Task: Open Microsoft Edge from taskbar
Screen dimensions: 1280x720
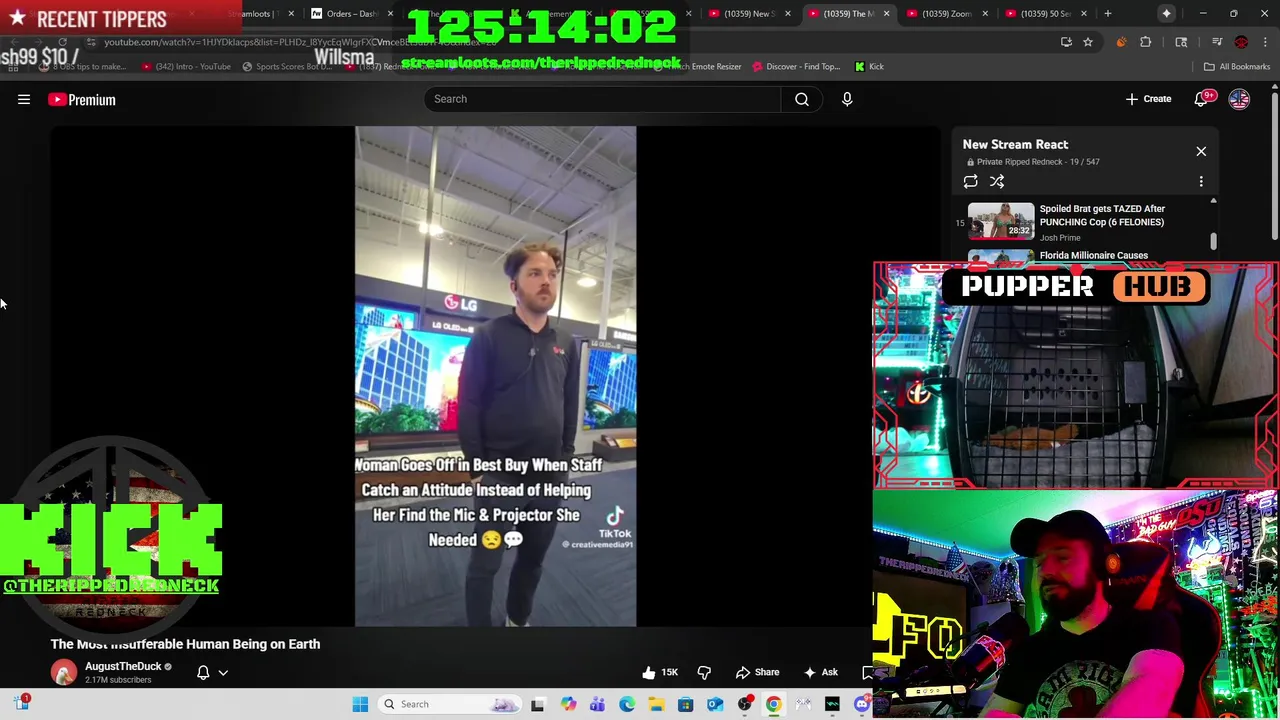Action: tap(627, 704)
